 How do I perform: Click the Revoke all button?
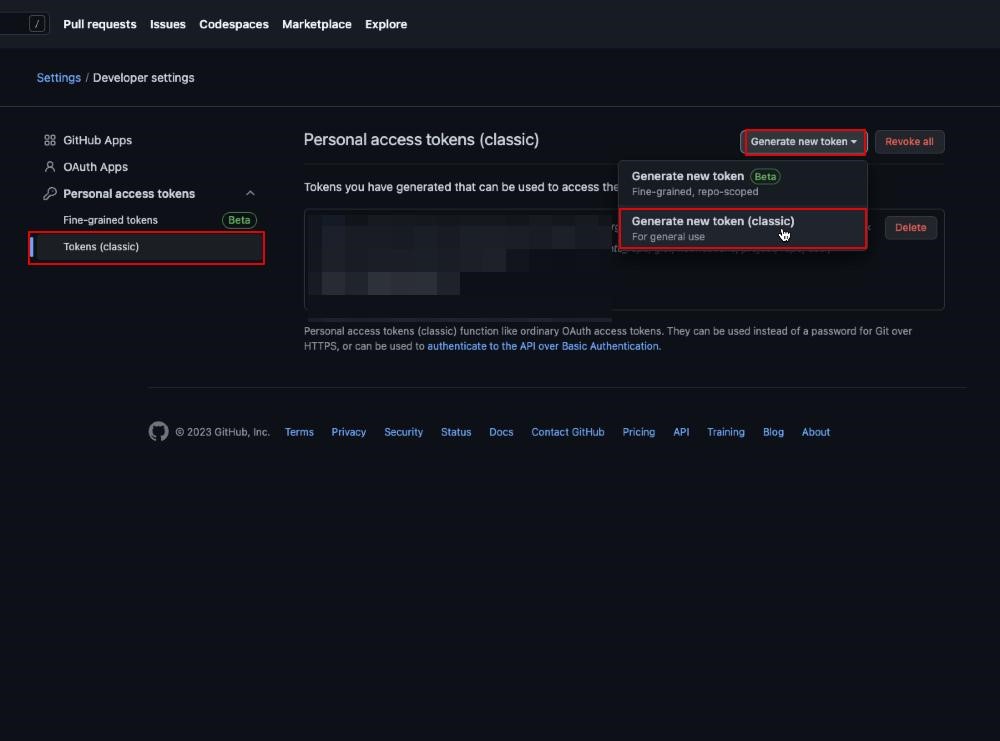[909, 142]
